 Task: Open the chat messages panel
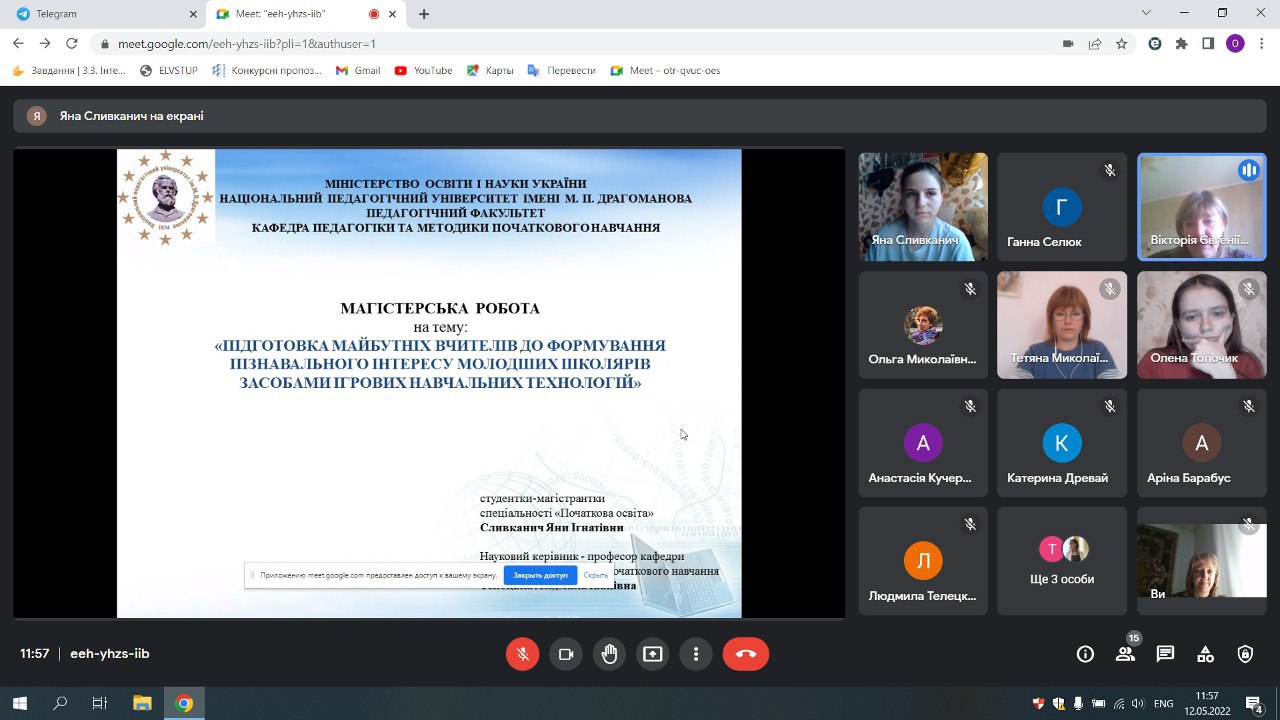tap(1165, 654)
